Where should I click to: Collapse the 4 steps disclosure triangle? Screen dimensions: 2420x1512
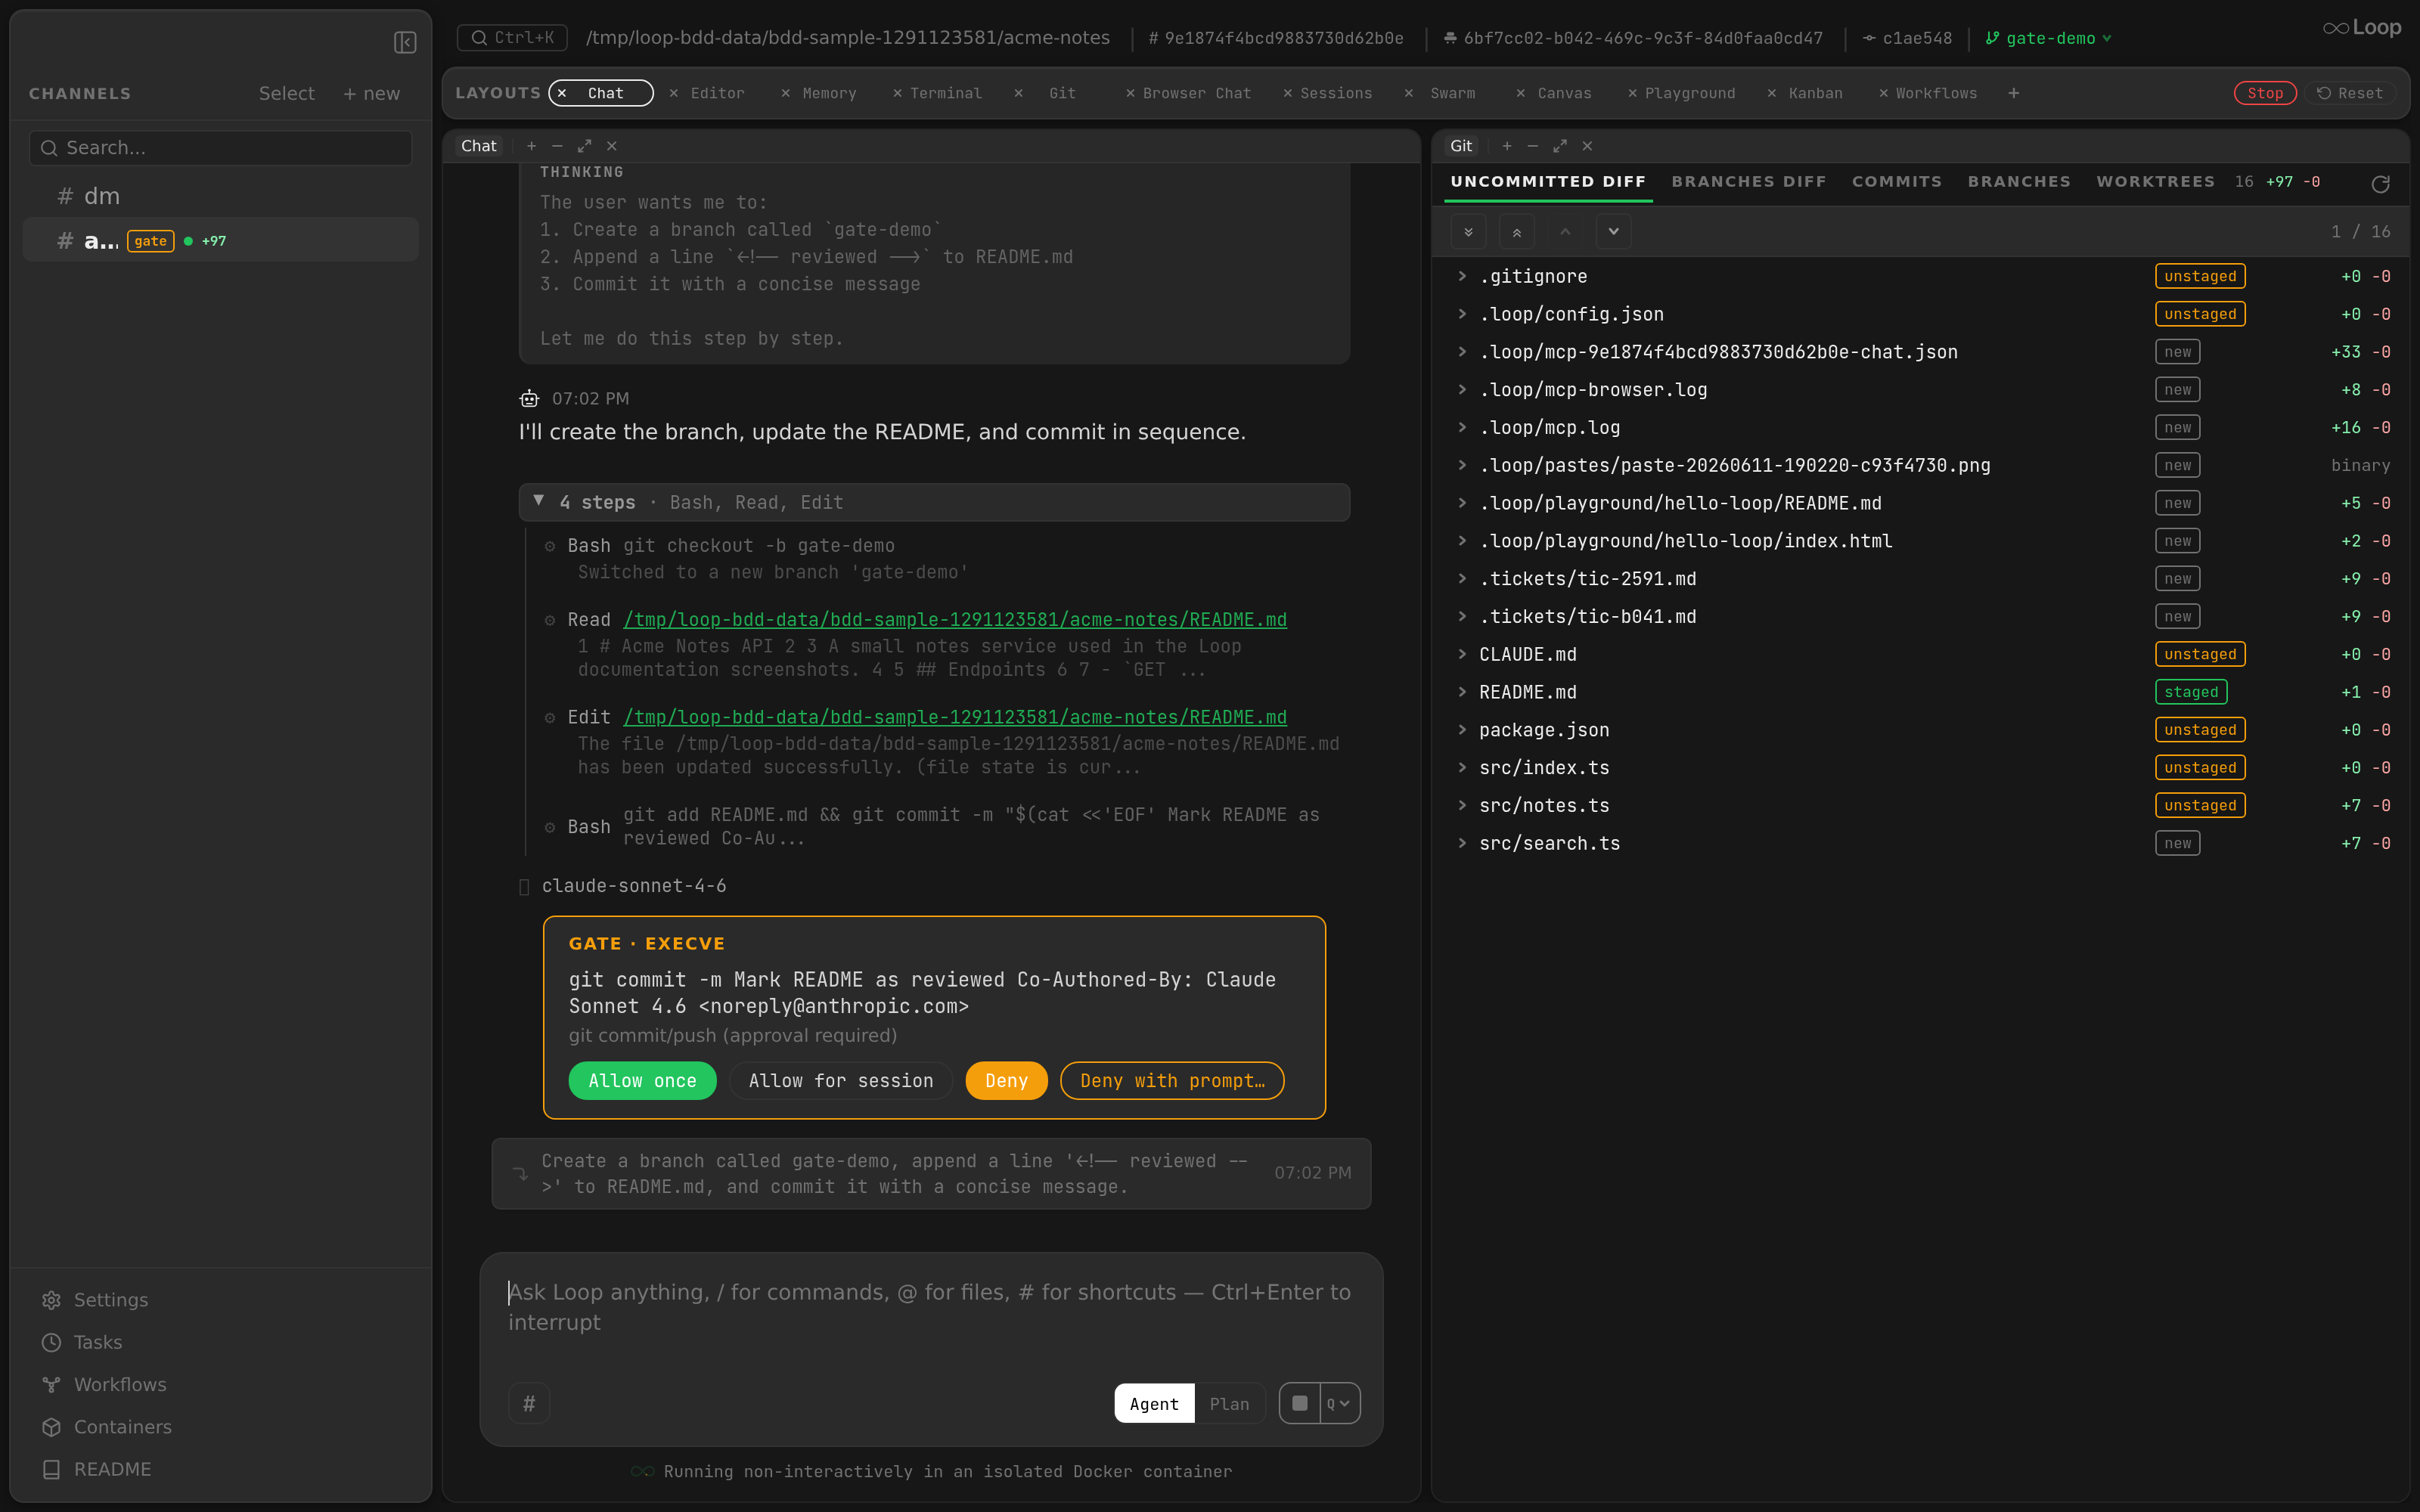[539, 501]
